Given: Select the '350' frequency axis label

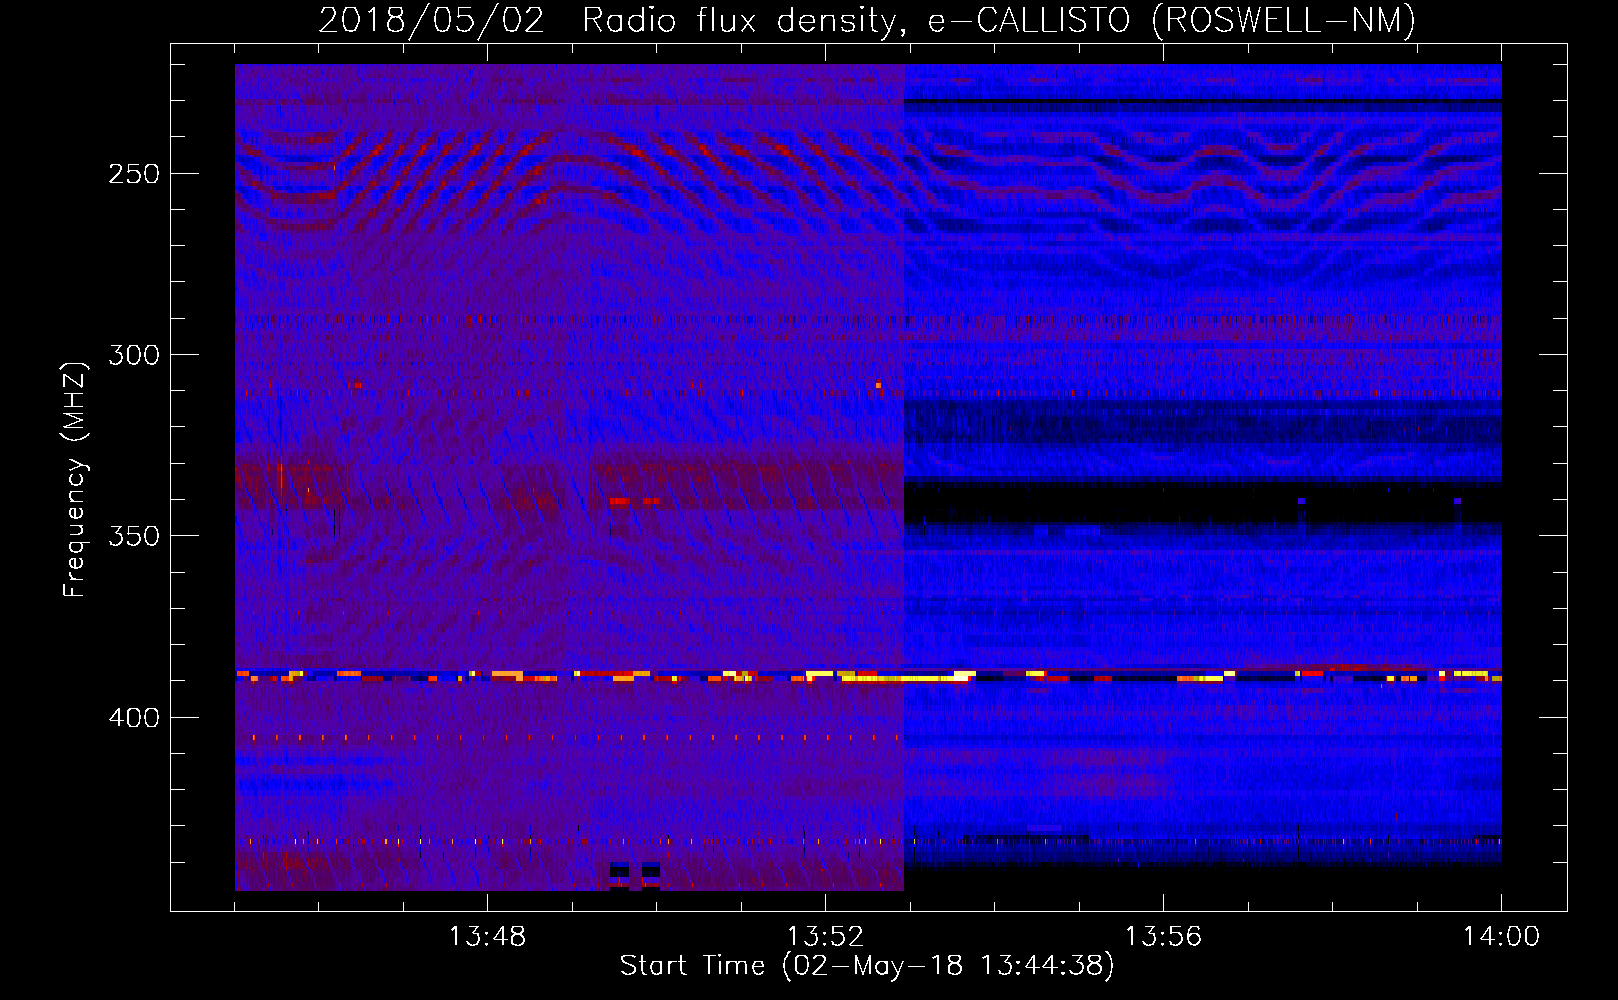Looking at the screenshot, I should [x=134, y=536].
